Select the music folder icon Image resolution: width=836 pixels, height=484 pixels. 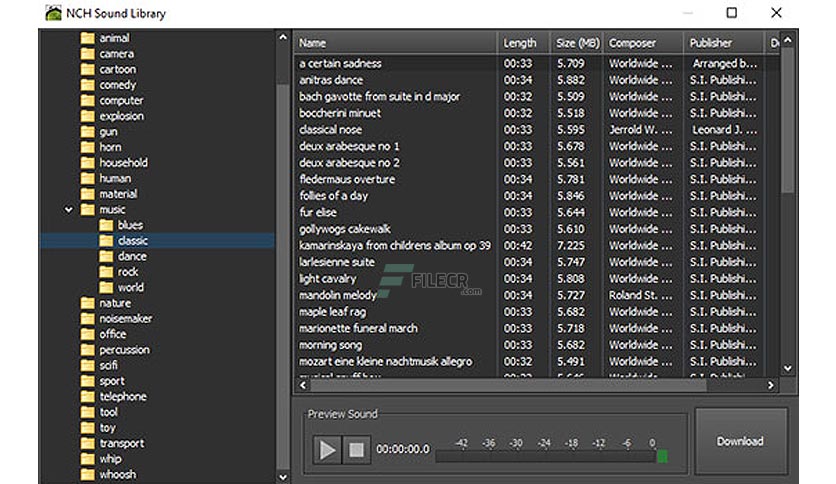pos(87,209)
